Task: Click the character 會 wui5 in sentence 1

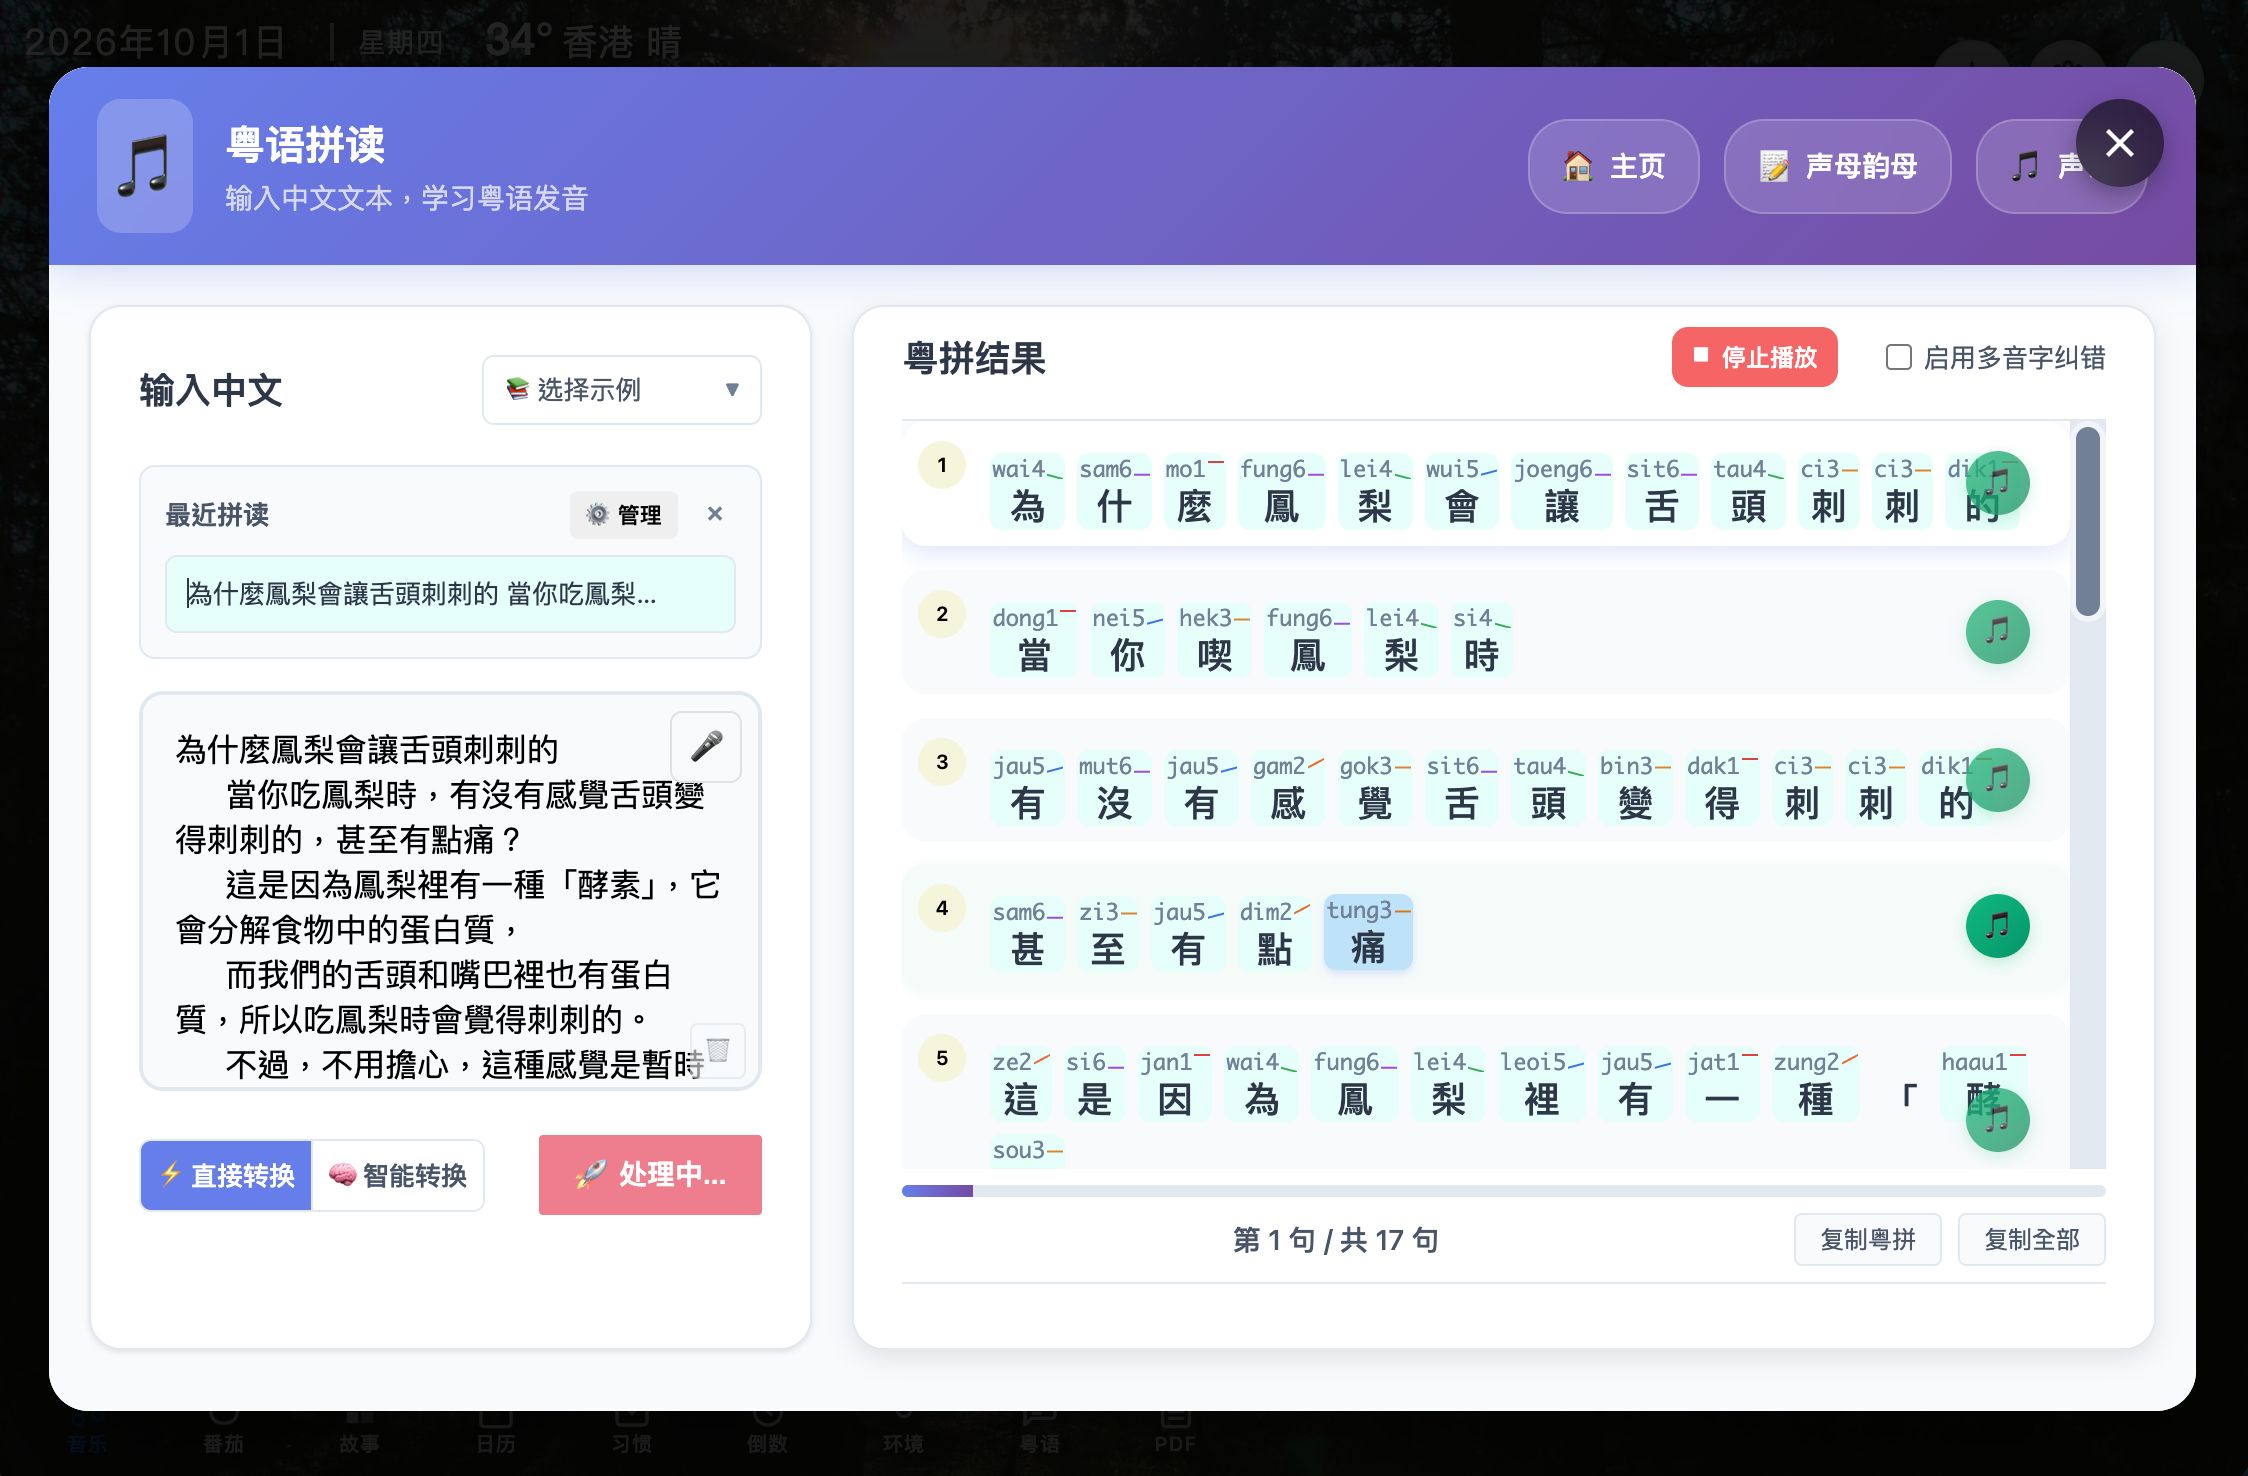Action: [1461, 490]
